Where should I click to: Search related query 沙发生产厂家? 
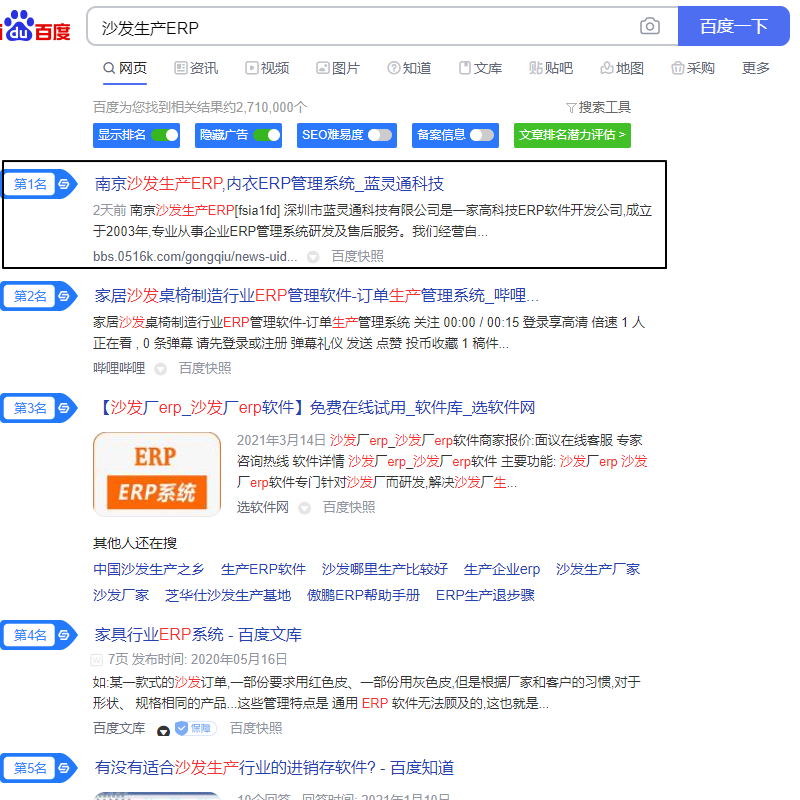click(597, 569)
